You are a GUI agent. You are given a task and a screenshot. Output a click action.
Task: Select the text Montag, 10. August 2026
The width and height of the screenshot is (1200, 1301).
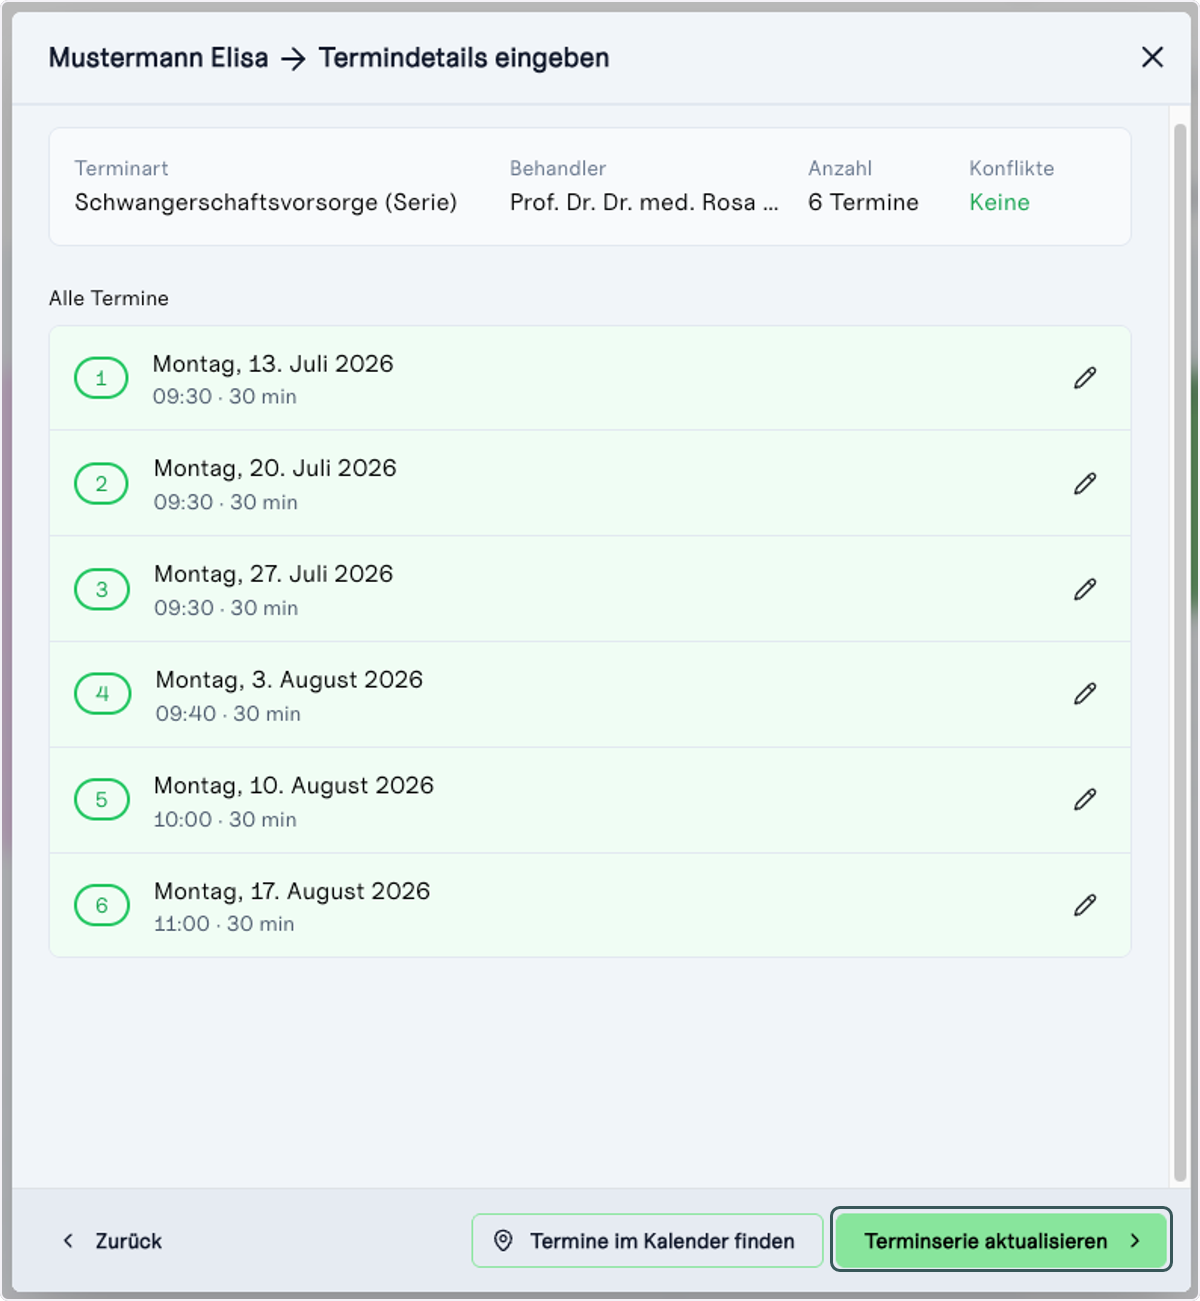[294, 786]
